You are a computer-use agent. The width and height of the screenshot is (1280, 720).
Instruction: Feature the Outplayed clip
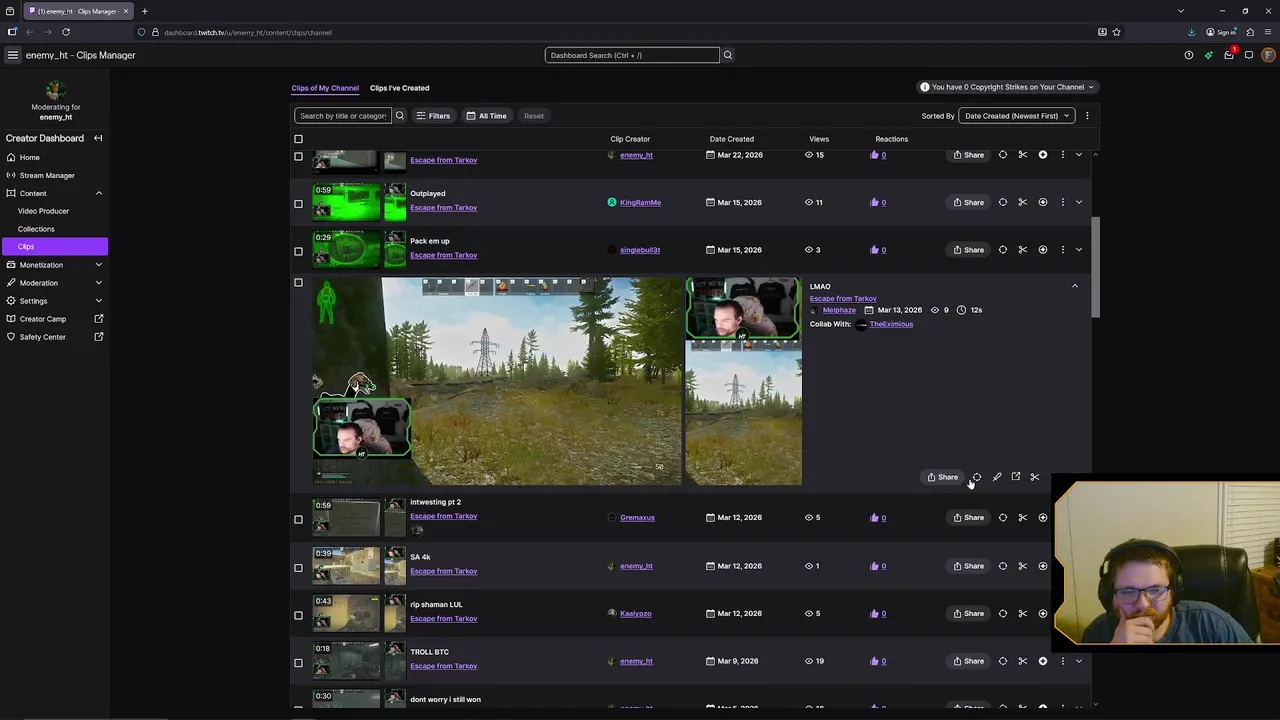point(1043,202)
